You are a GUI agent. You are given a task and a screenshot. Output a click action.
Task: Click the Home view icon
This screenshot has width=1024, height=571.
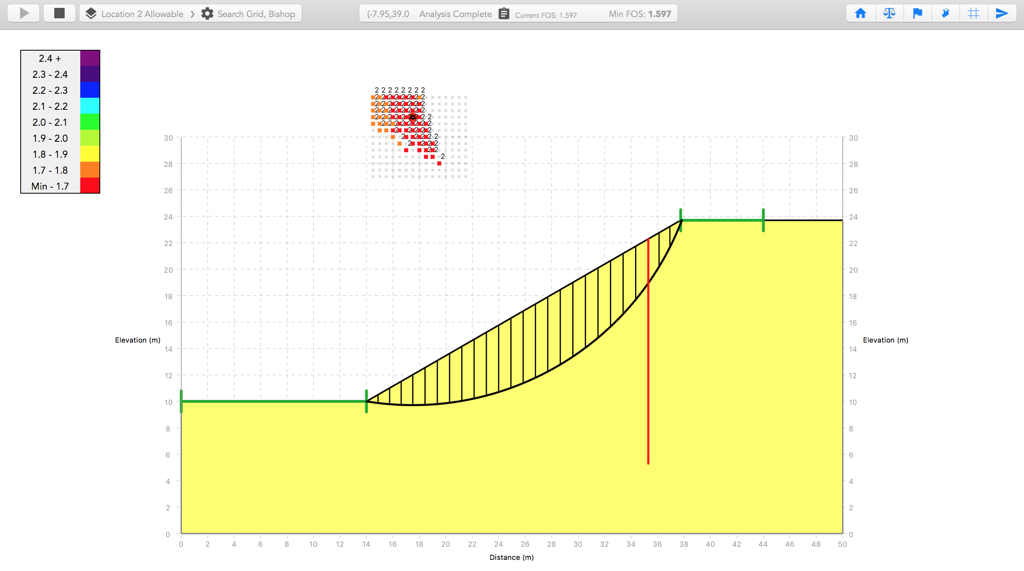pos(860,14)
